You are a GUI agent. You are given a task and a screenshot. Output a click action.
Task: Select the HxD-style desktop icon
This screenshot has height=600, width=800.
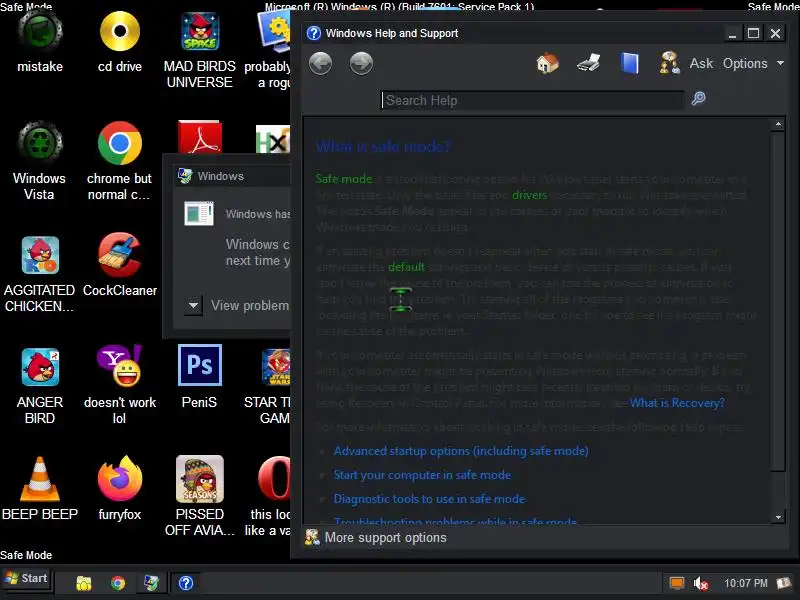pyautogui.click(x=273, y=139)
